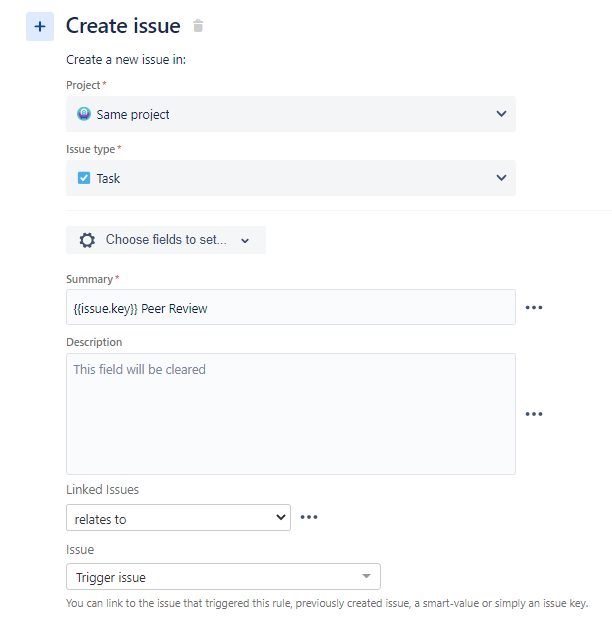Click the gear icon in Choose fields
Screen dimensions: 612x633
point(87,240)
